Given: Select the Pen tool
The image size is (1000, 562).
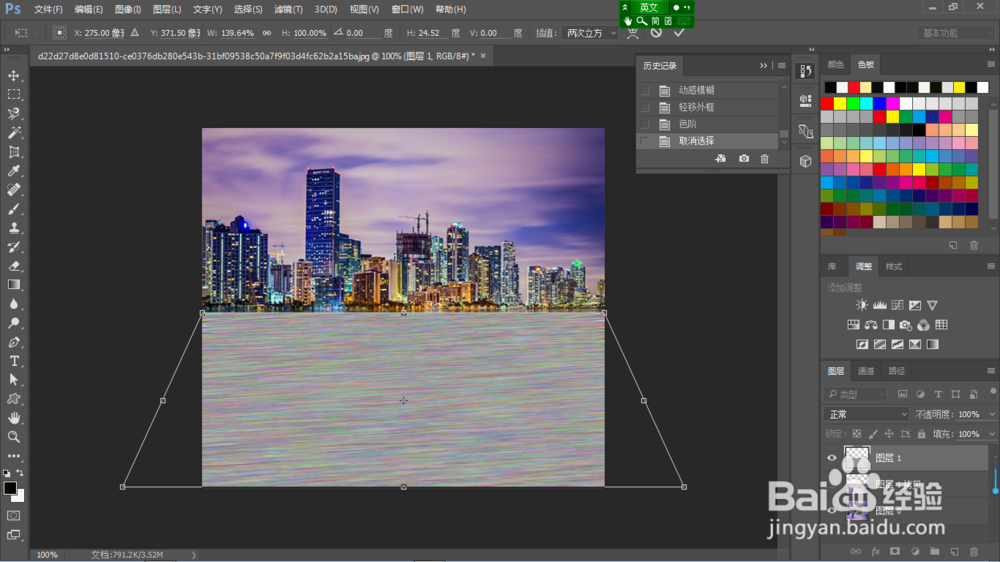Looking at the screenshot, I should 13,342.
